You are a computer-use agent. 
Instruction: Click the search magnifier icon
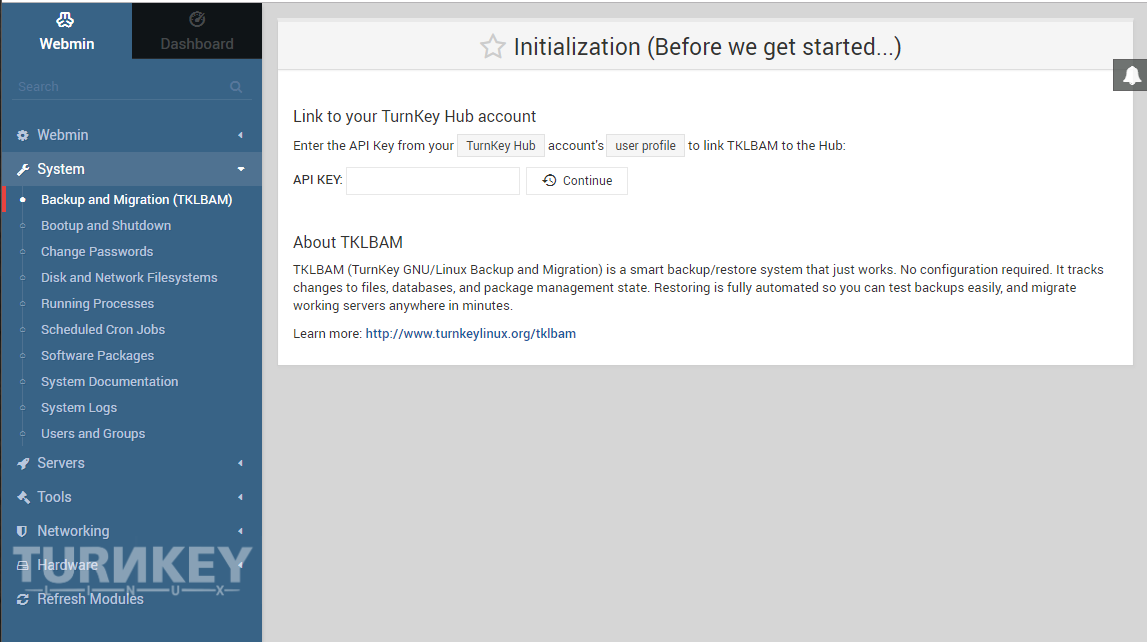point(236,87)
